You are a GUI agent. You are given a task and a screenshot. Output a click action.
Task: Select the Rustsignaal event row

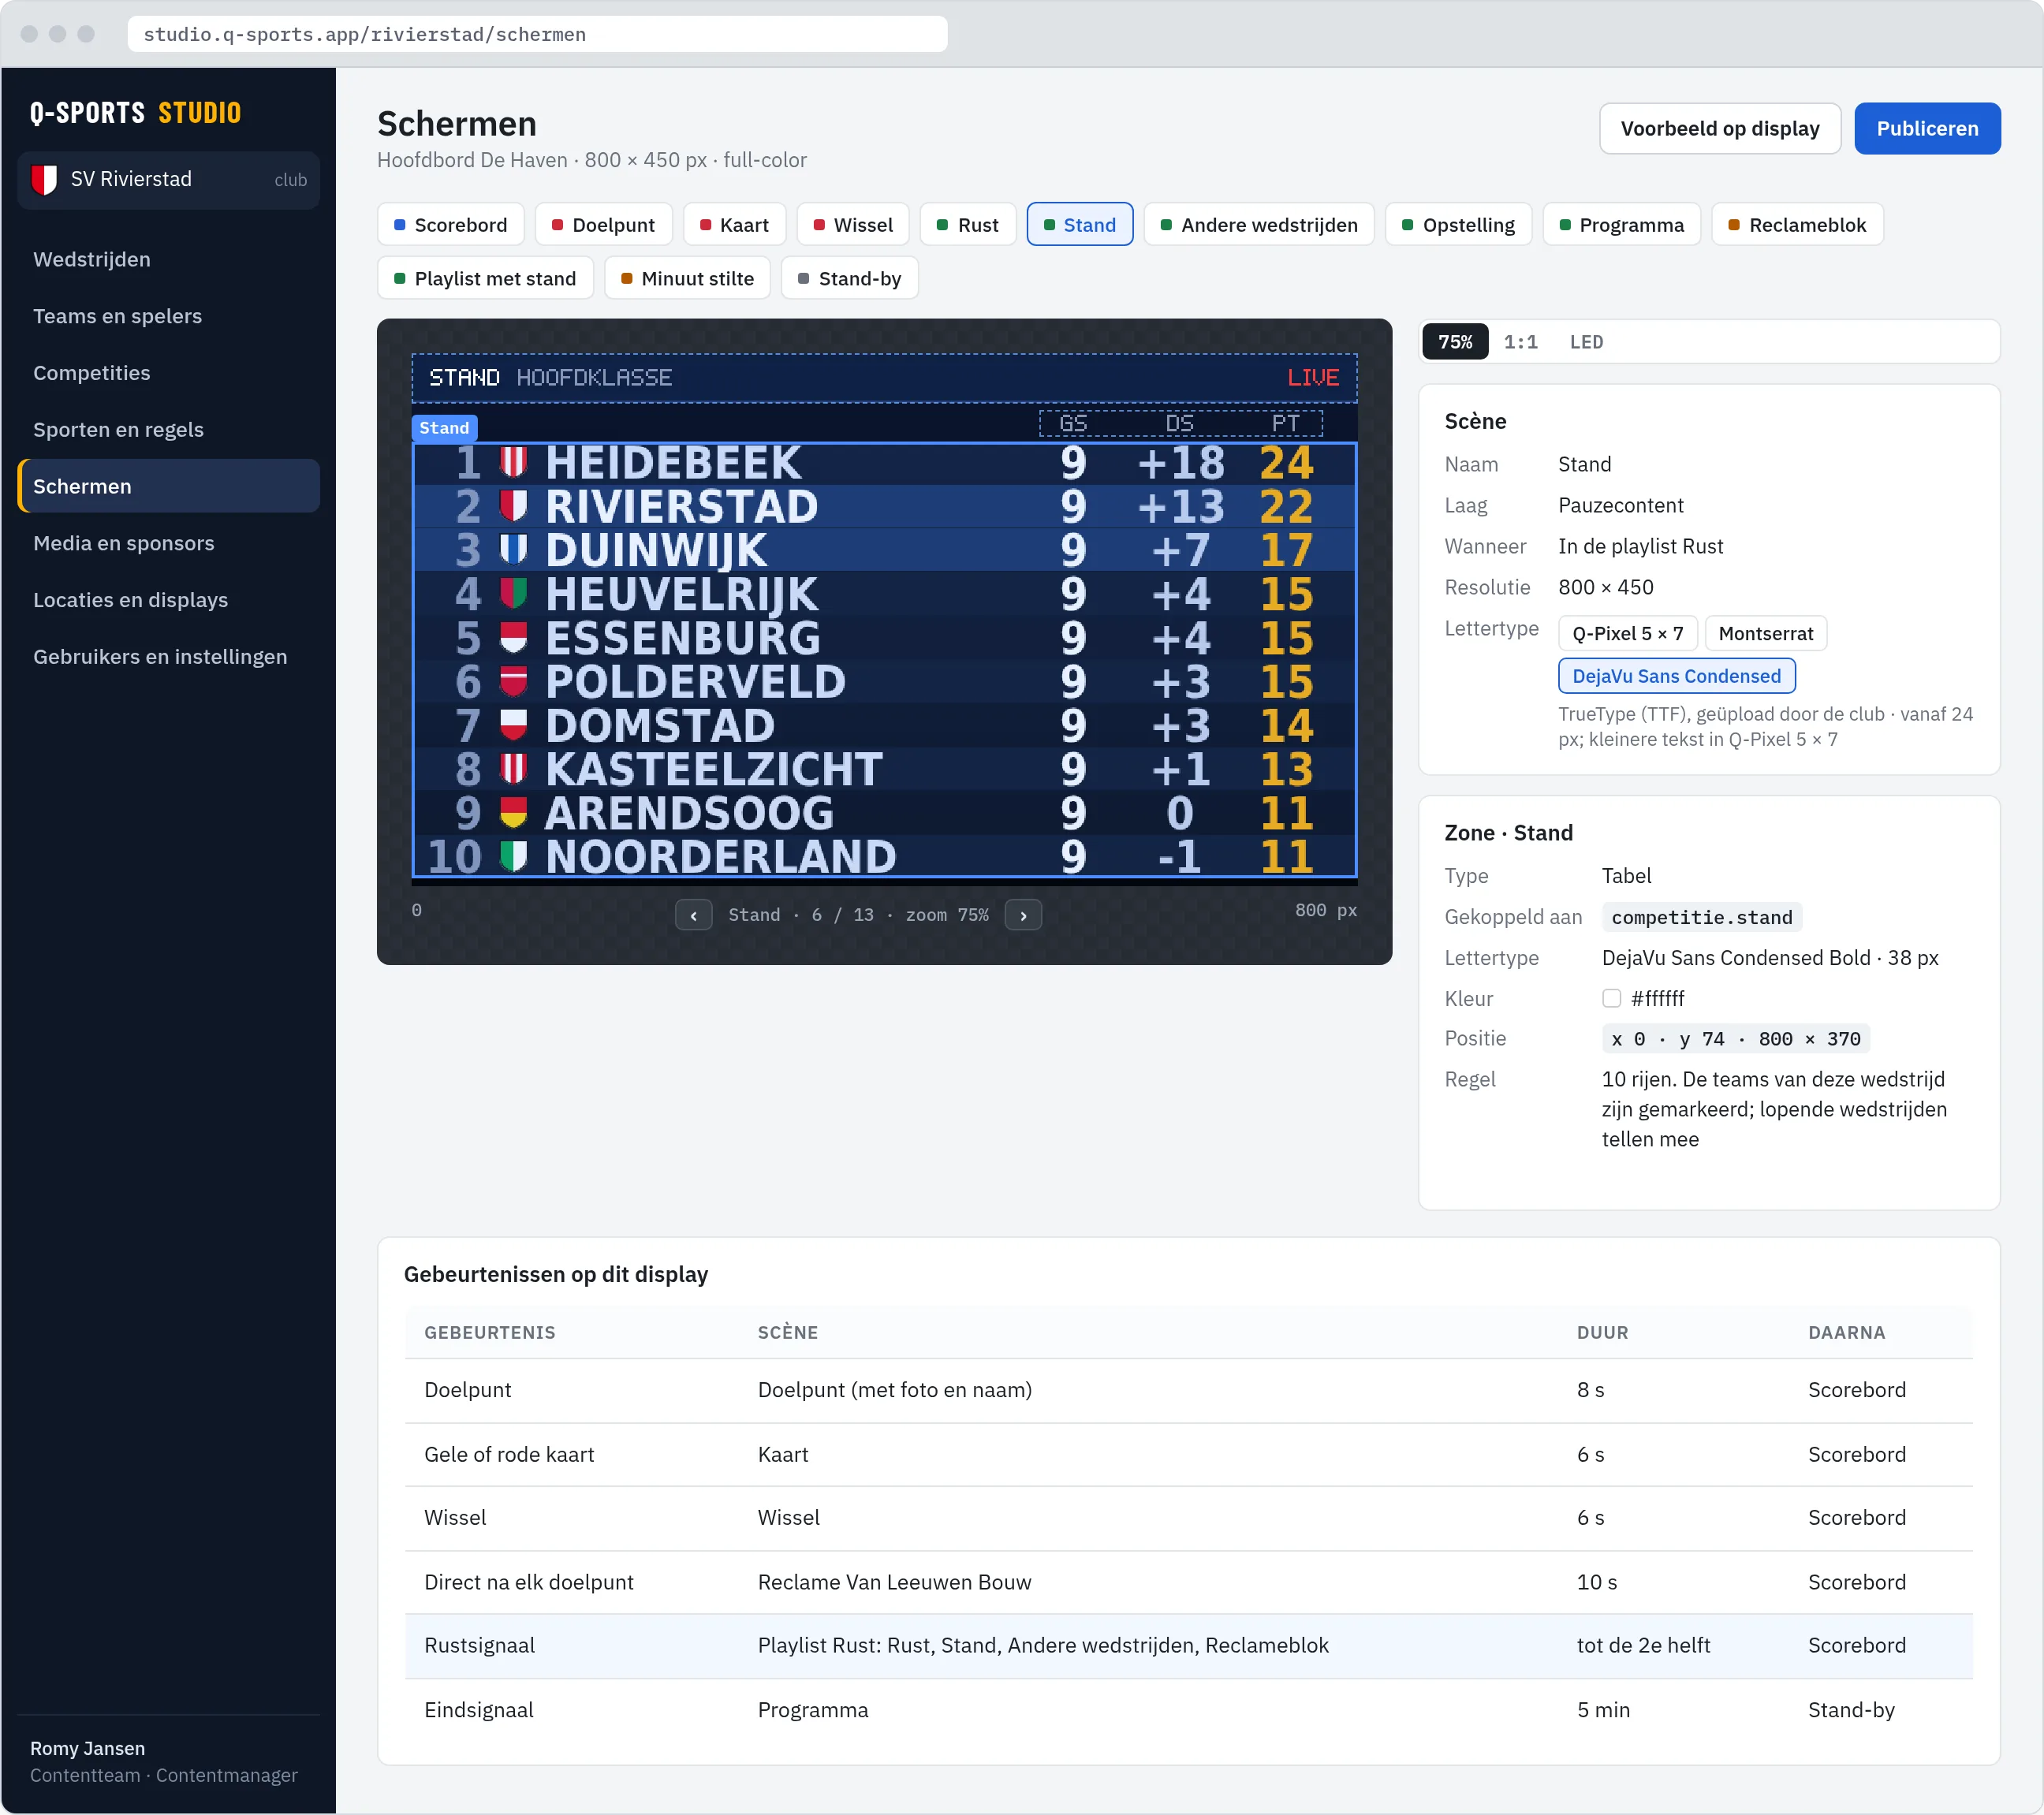click(1188, 1646)
